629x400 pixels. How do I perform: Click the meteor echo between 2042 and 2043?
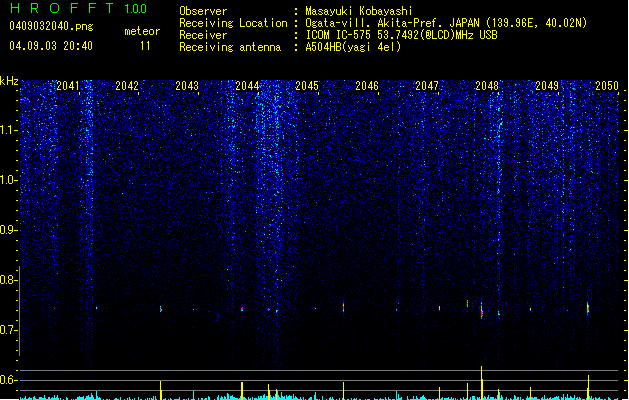click(x=161, y=309)
